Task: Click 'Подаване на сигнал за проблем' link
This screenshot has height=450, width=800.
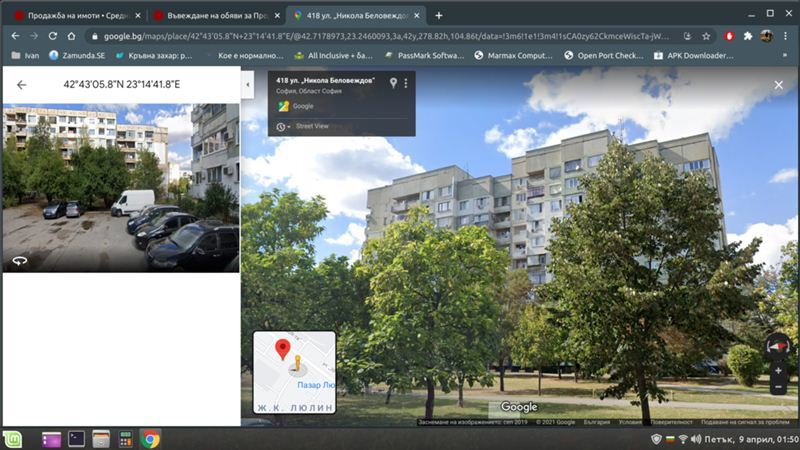Action: pyautogui.click(x=745, y=422)
